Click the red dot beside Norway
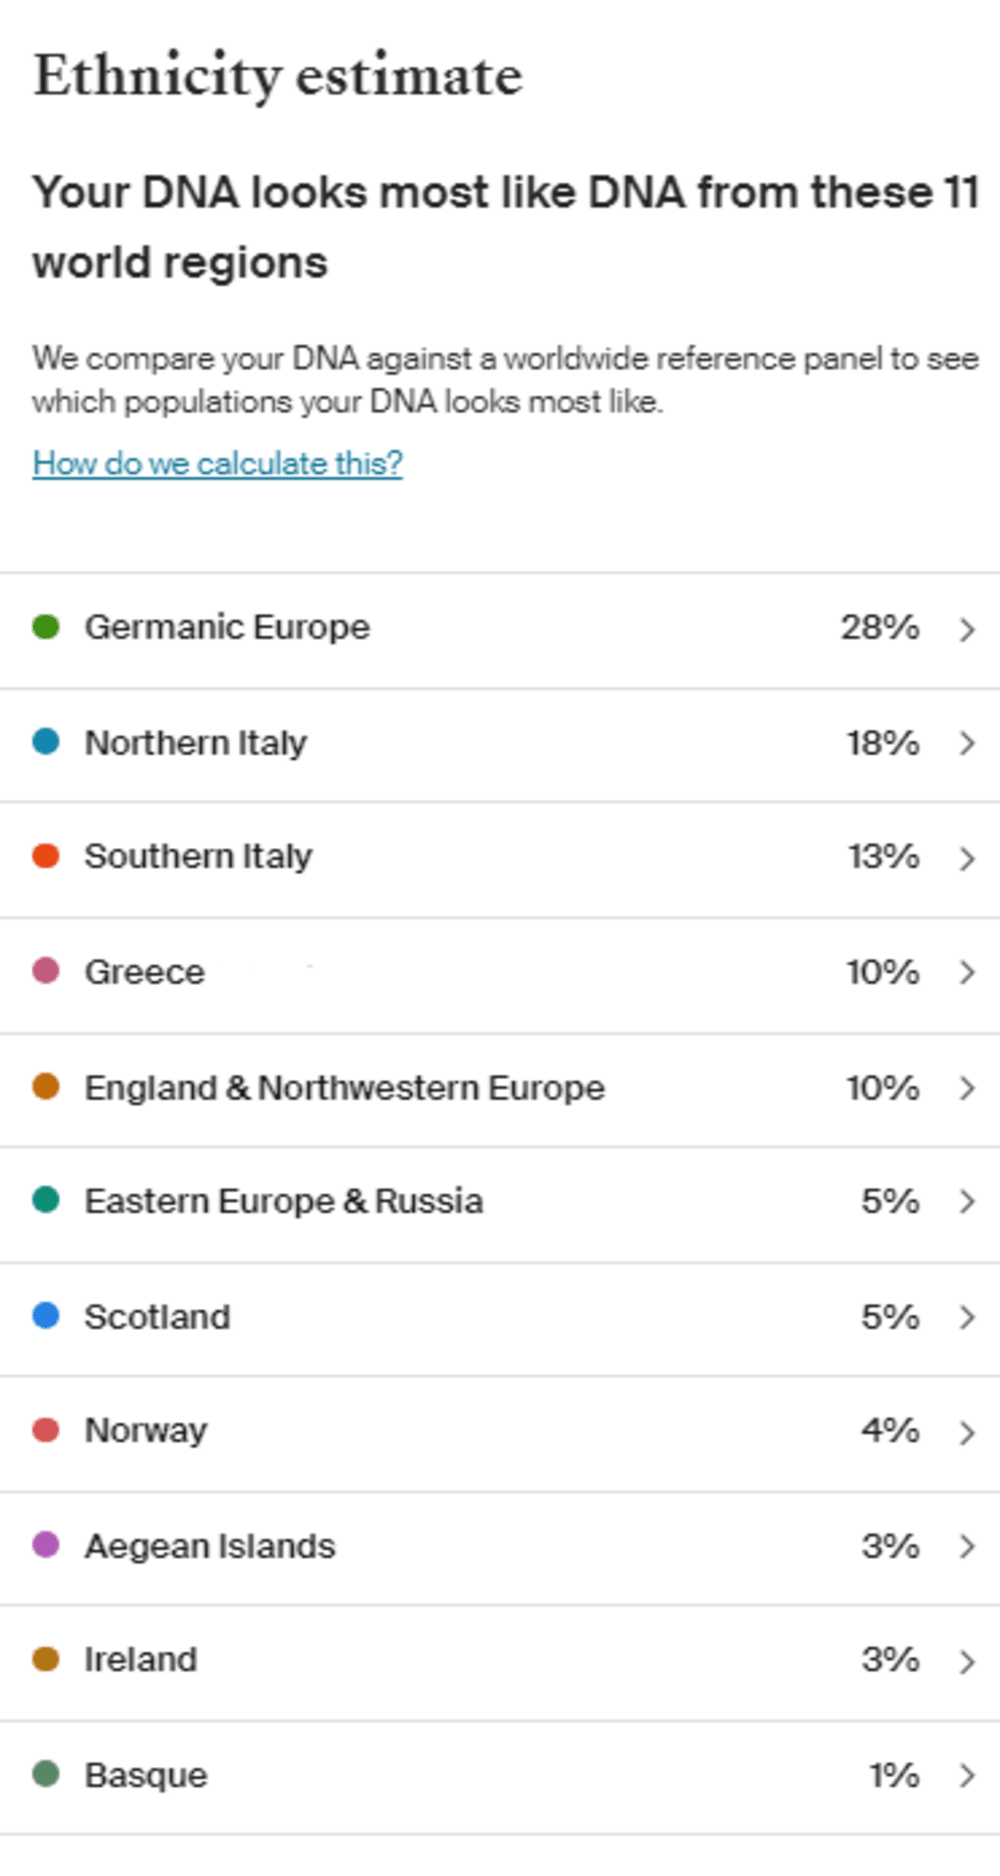This screenshot has height=1876, width=1000. coord(46,1429)
